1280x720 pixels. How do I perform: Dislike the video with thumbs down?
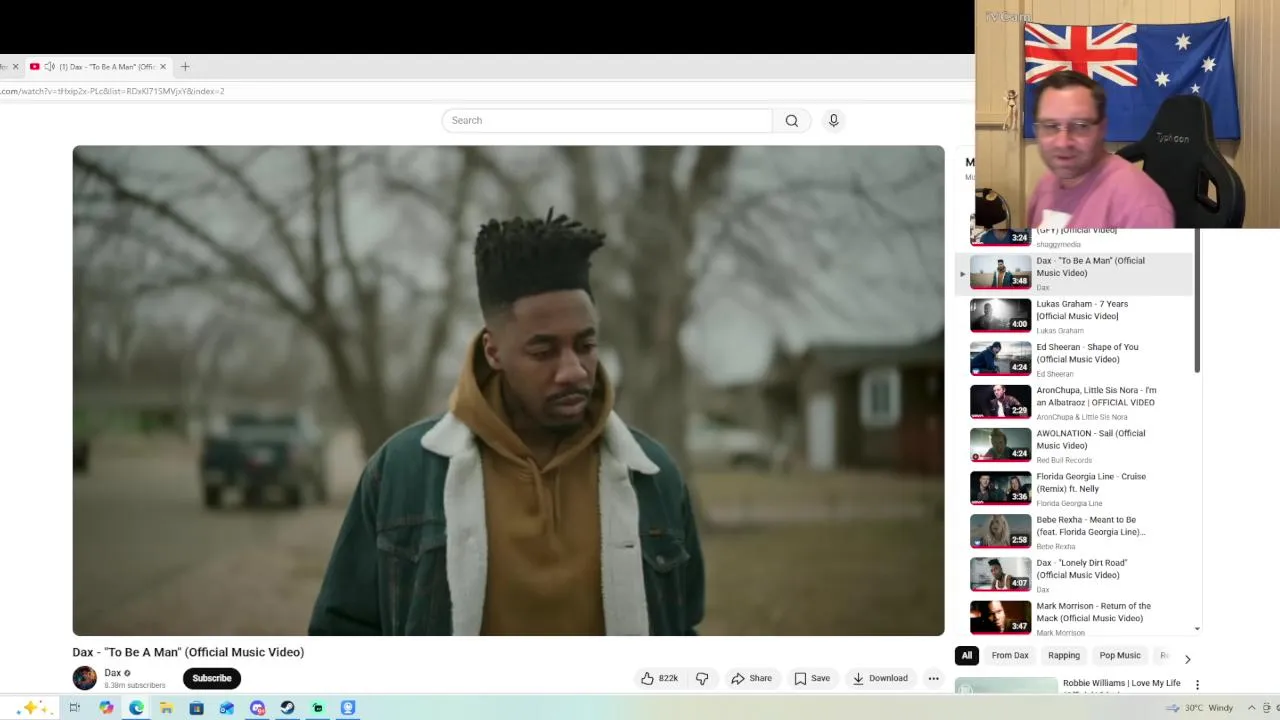click(702, 678)
